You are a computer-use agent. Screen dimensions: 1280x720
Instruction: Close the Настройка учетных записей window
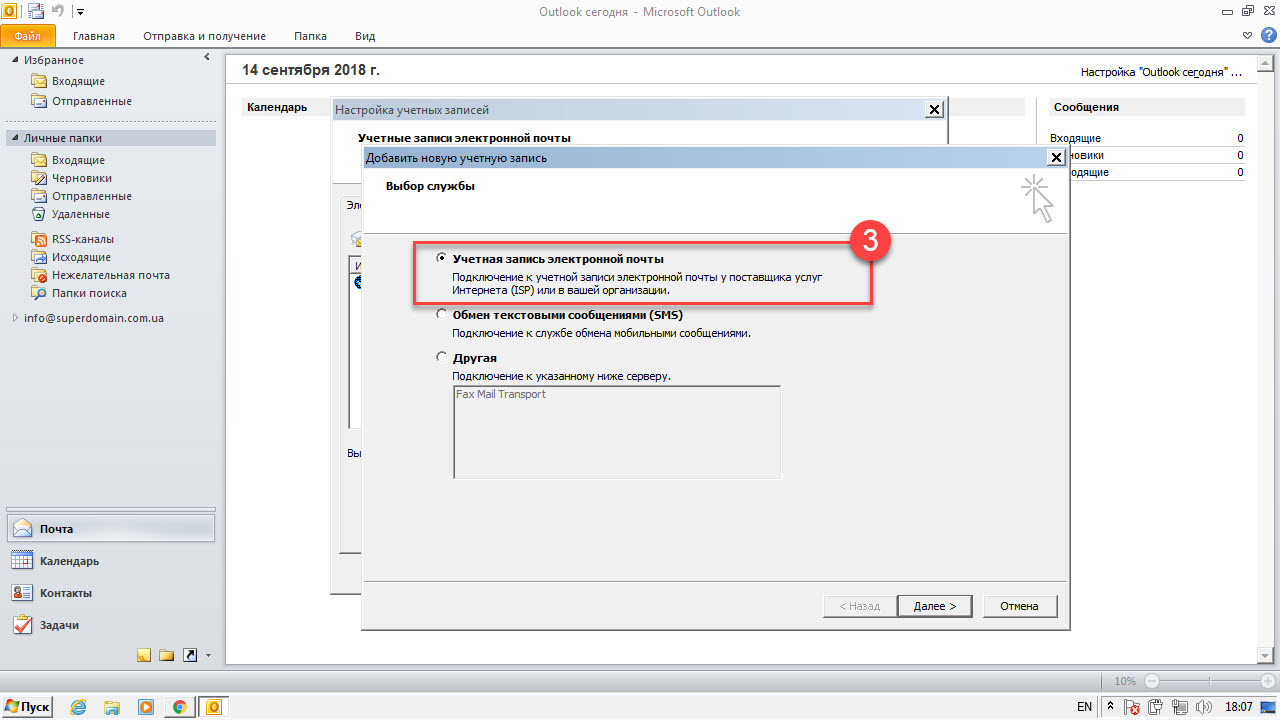coord(934,110)
